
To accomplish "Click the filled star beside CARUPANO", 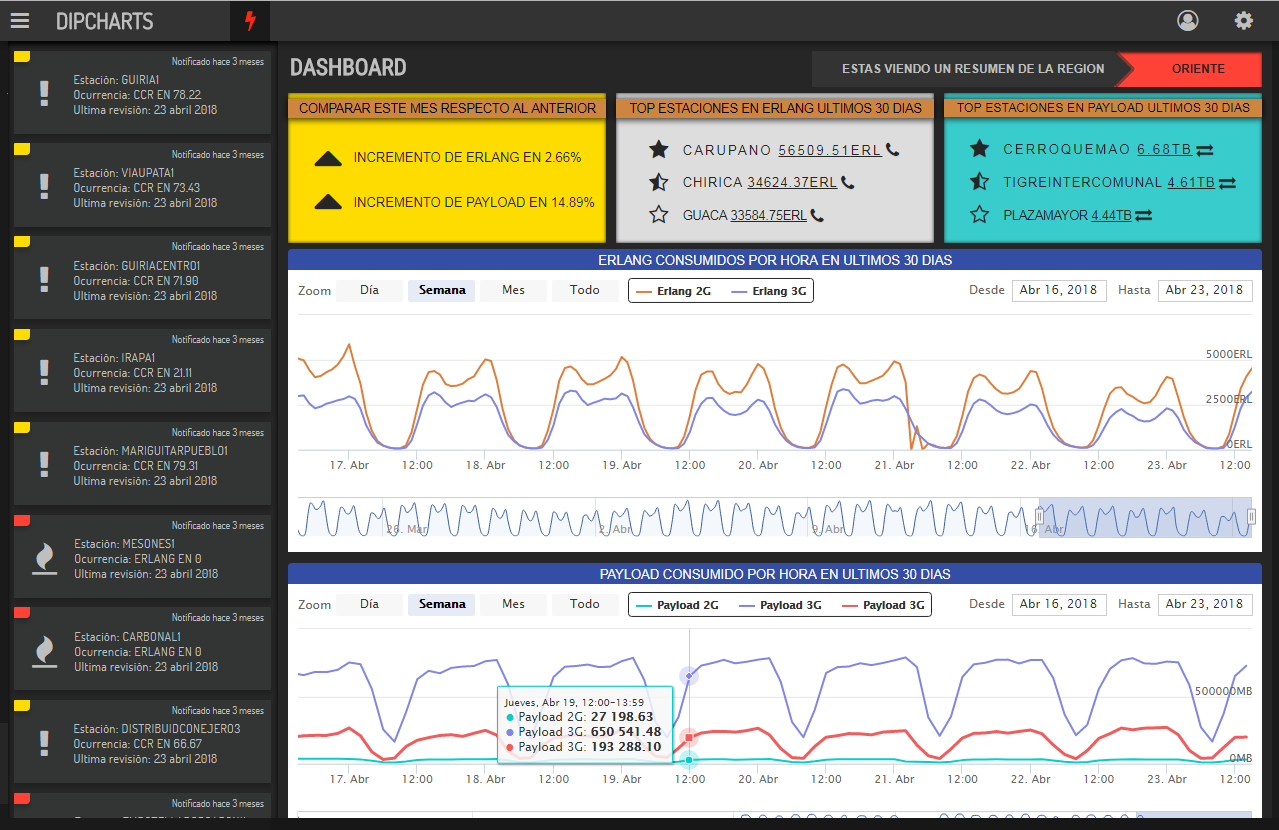I will pyautogui.click(x=658, y=150).
